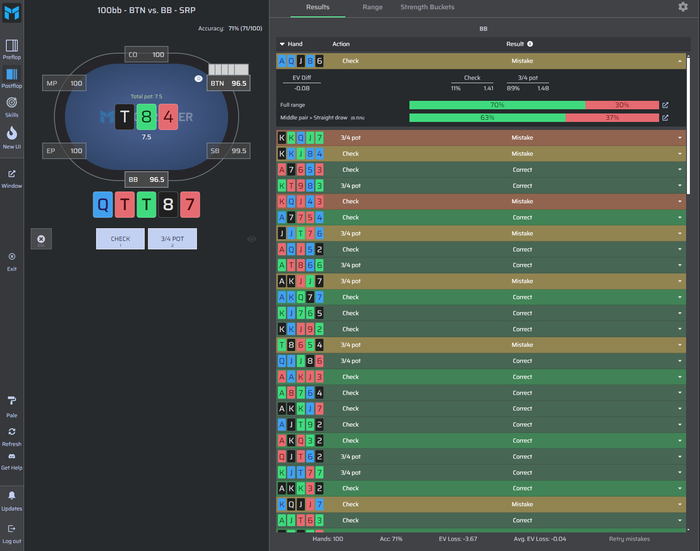Image resolution: width=700 pixels, height=551 pixels.
Task: Click the SB seat box
Action: coord(228,151)
